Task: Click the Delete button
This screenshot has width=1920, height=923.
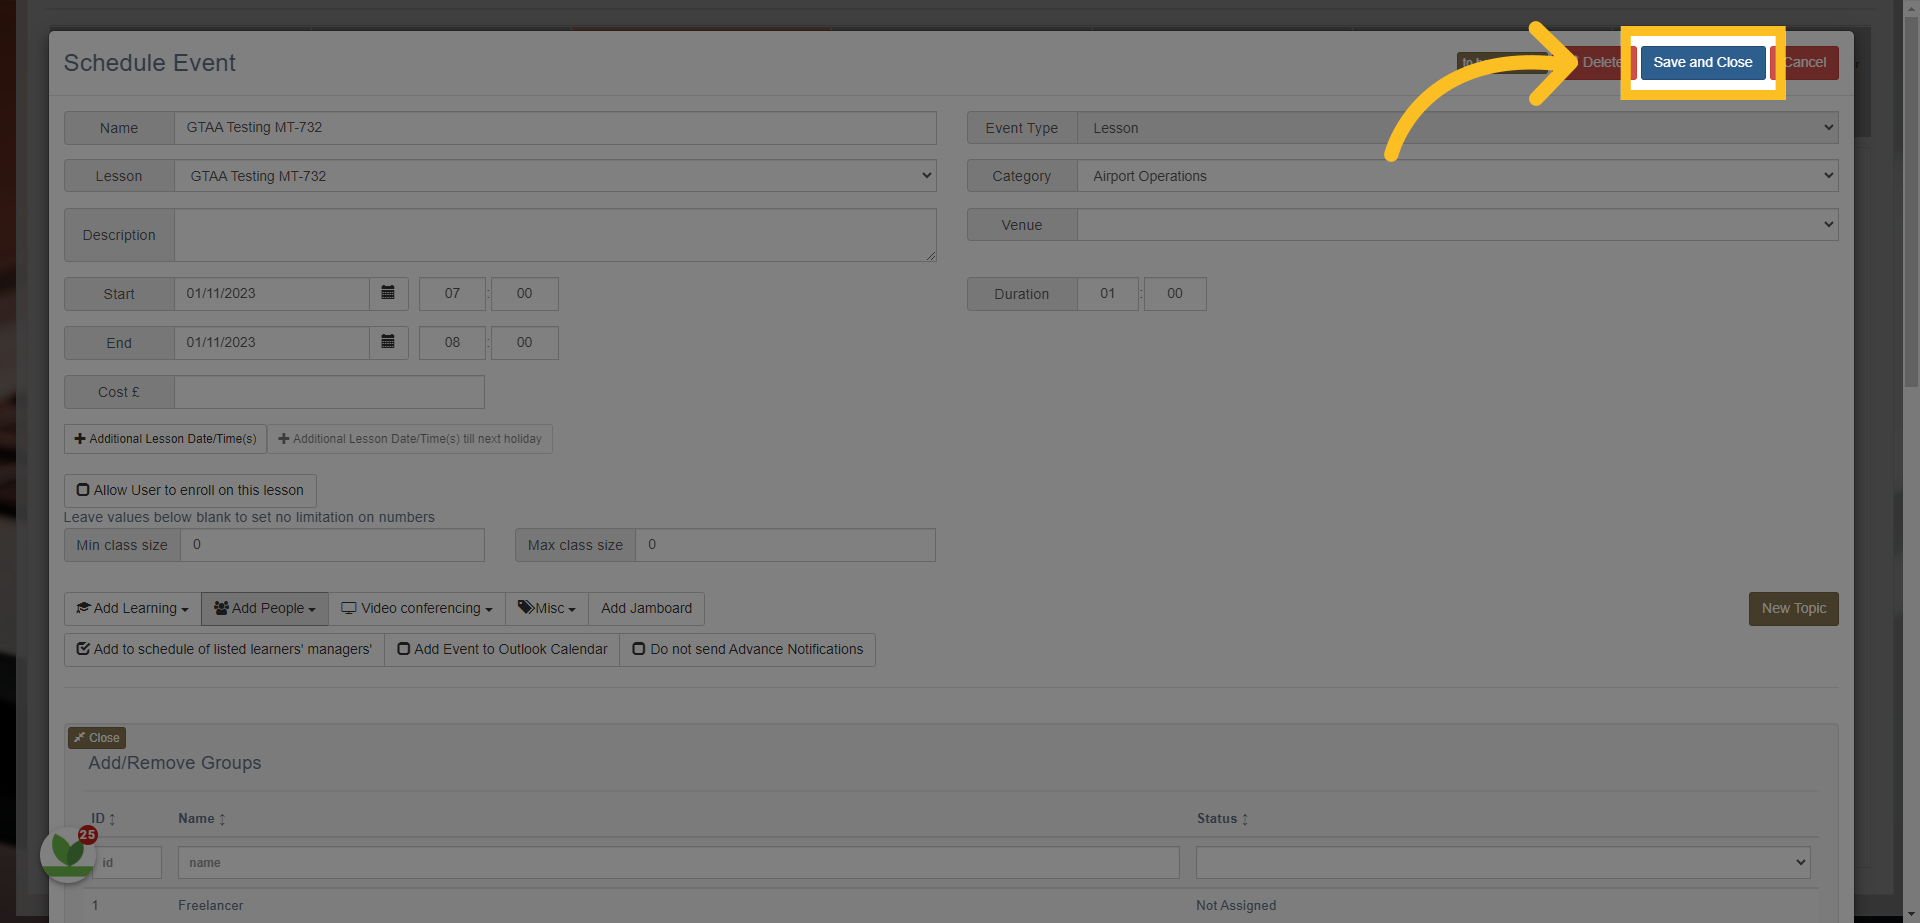Action: point(1602,63)
